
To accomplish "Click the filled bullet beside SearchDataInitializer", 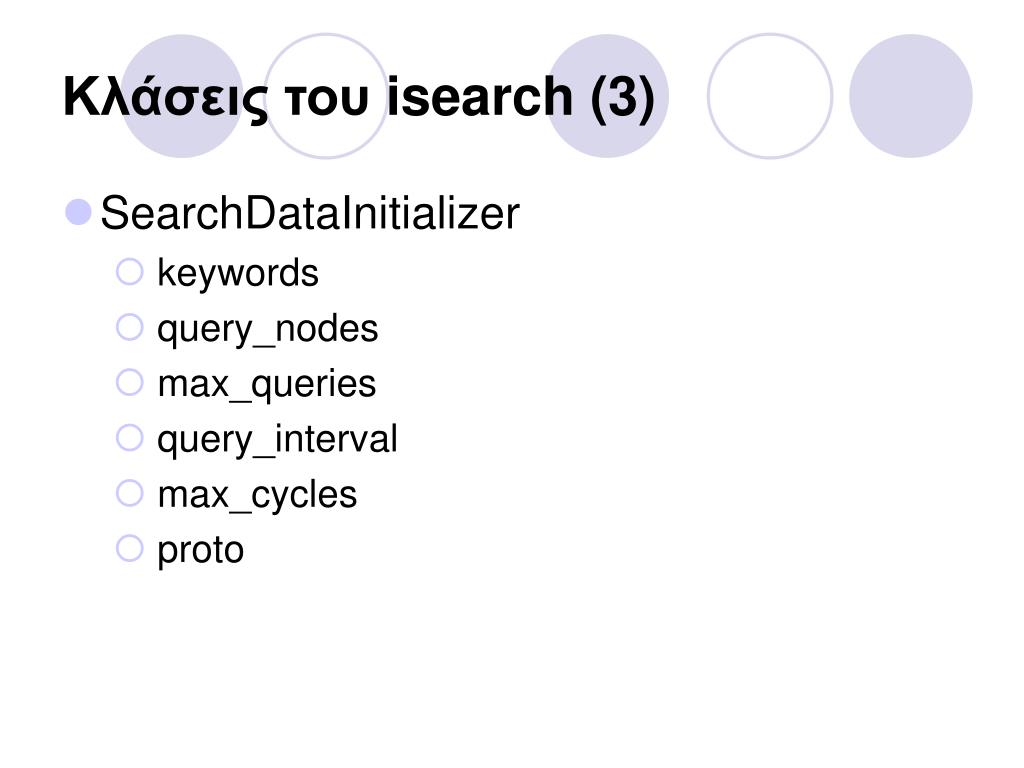I will [78, 212].
